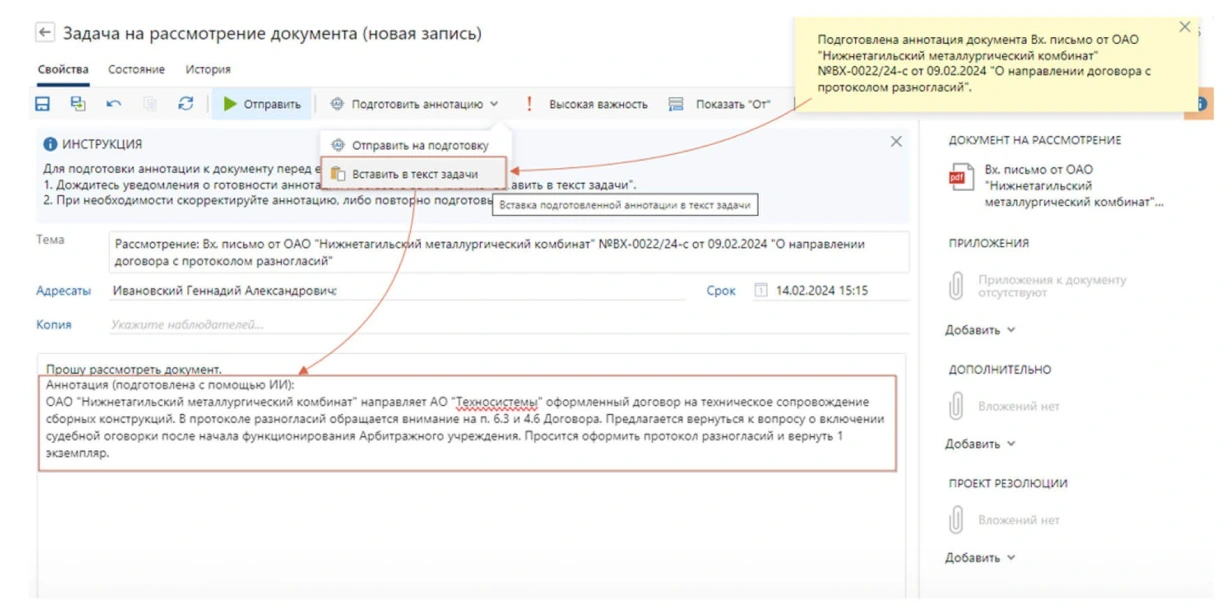Click the Undo arrow icon
Viewport: 1228px width, 614px height.
point(114,104)
